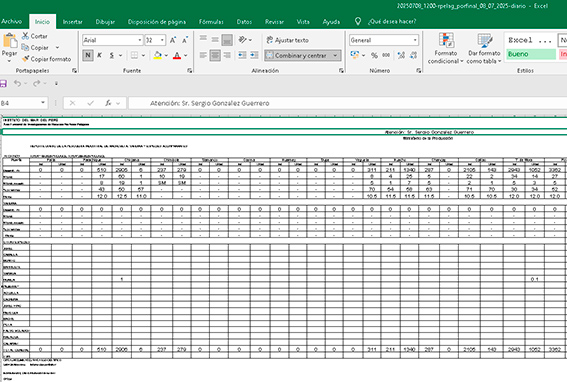
Task: Open the Revisar tab
Action: (x=274, y=22)
